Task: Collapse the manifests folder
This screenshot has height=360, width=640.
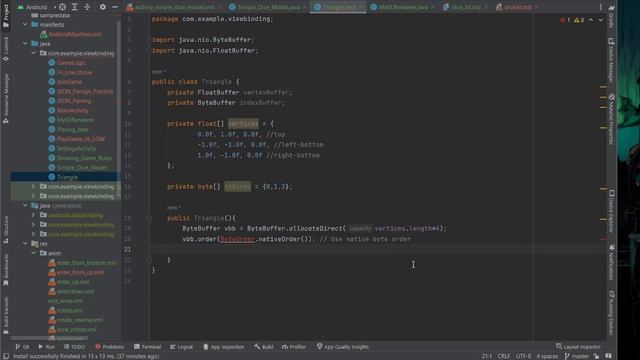Action: (x=25, y=24)
